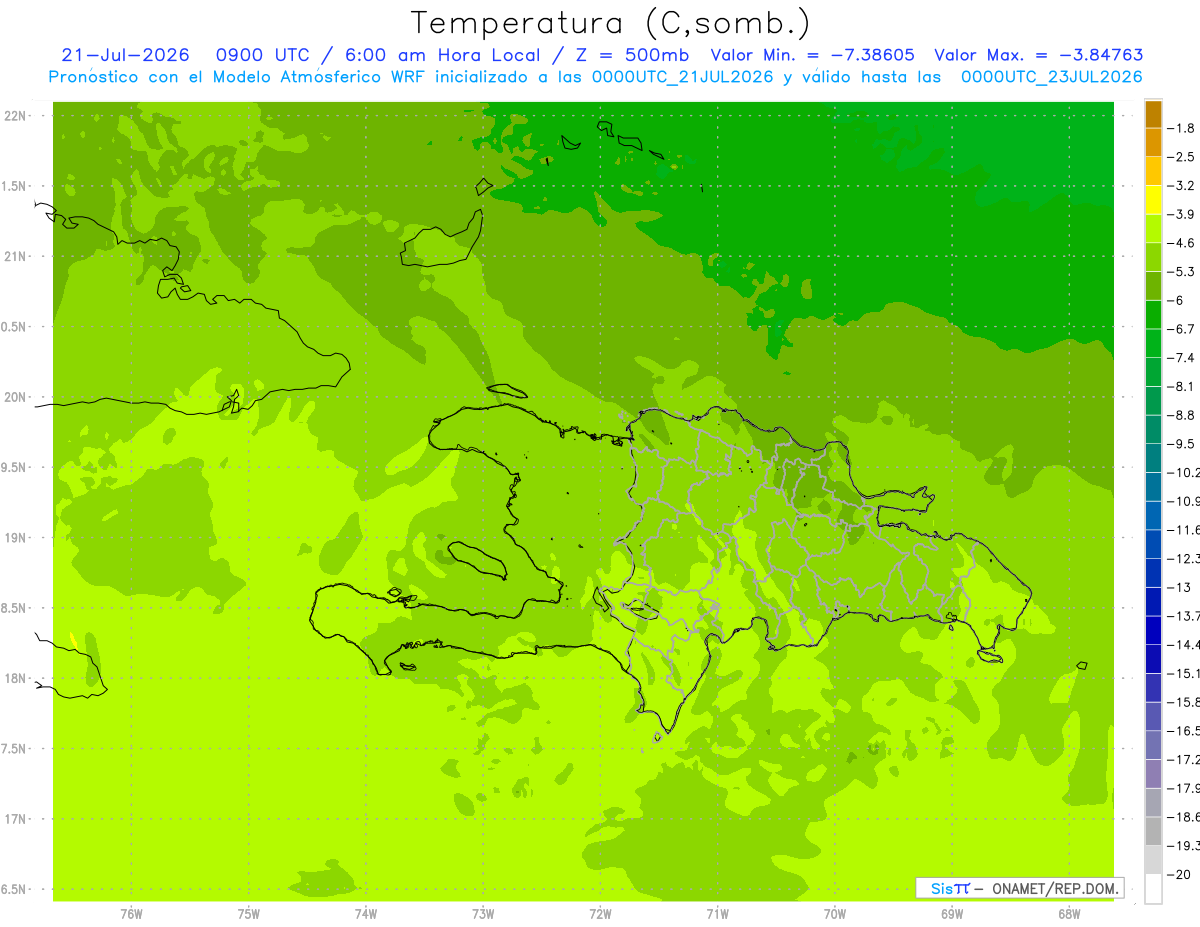This screenshot has height=927, width=1200.
Task: Click the '6.5N' latitude label
Action: [x=15, y=890]
